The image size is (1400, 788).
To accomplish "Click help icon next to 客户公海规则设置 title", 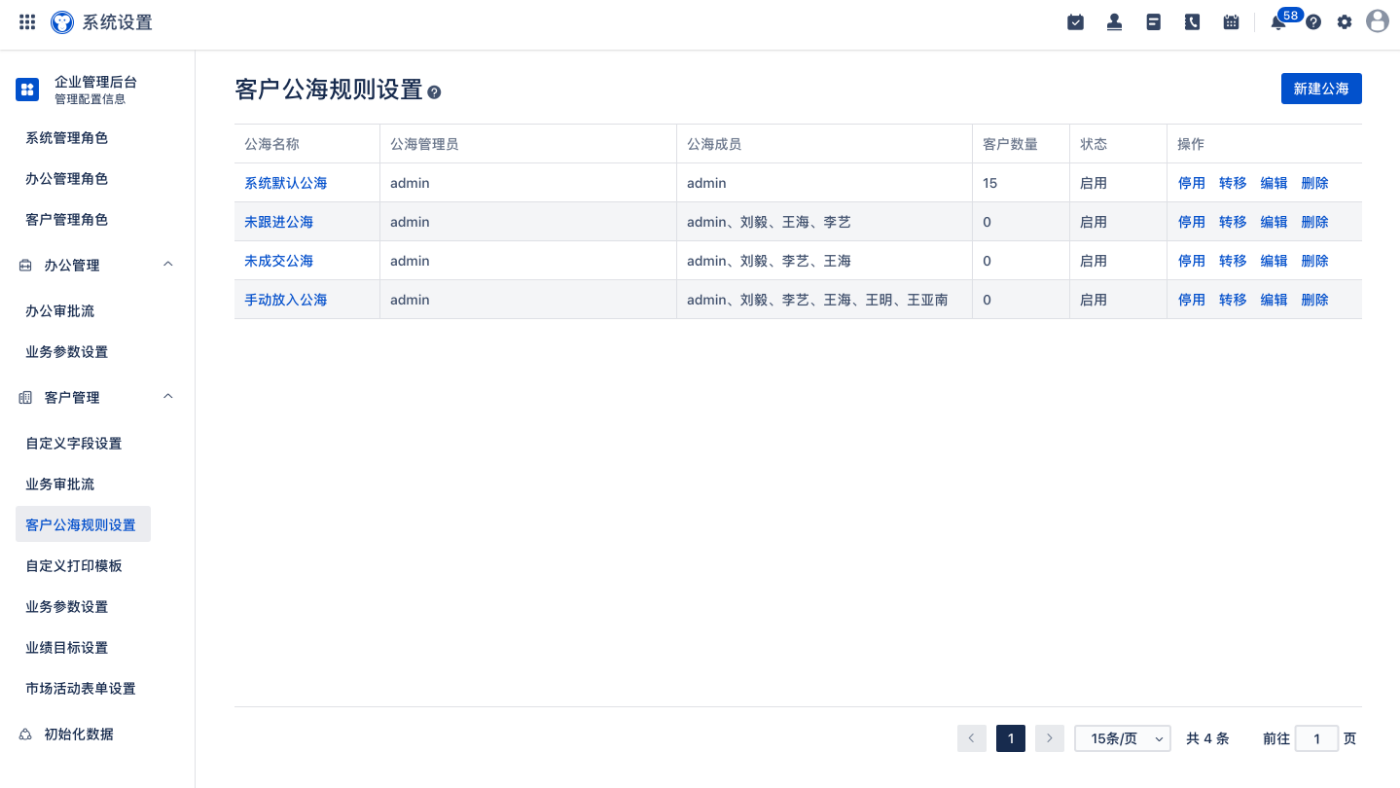I will 434,92.
